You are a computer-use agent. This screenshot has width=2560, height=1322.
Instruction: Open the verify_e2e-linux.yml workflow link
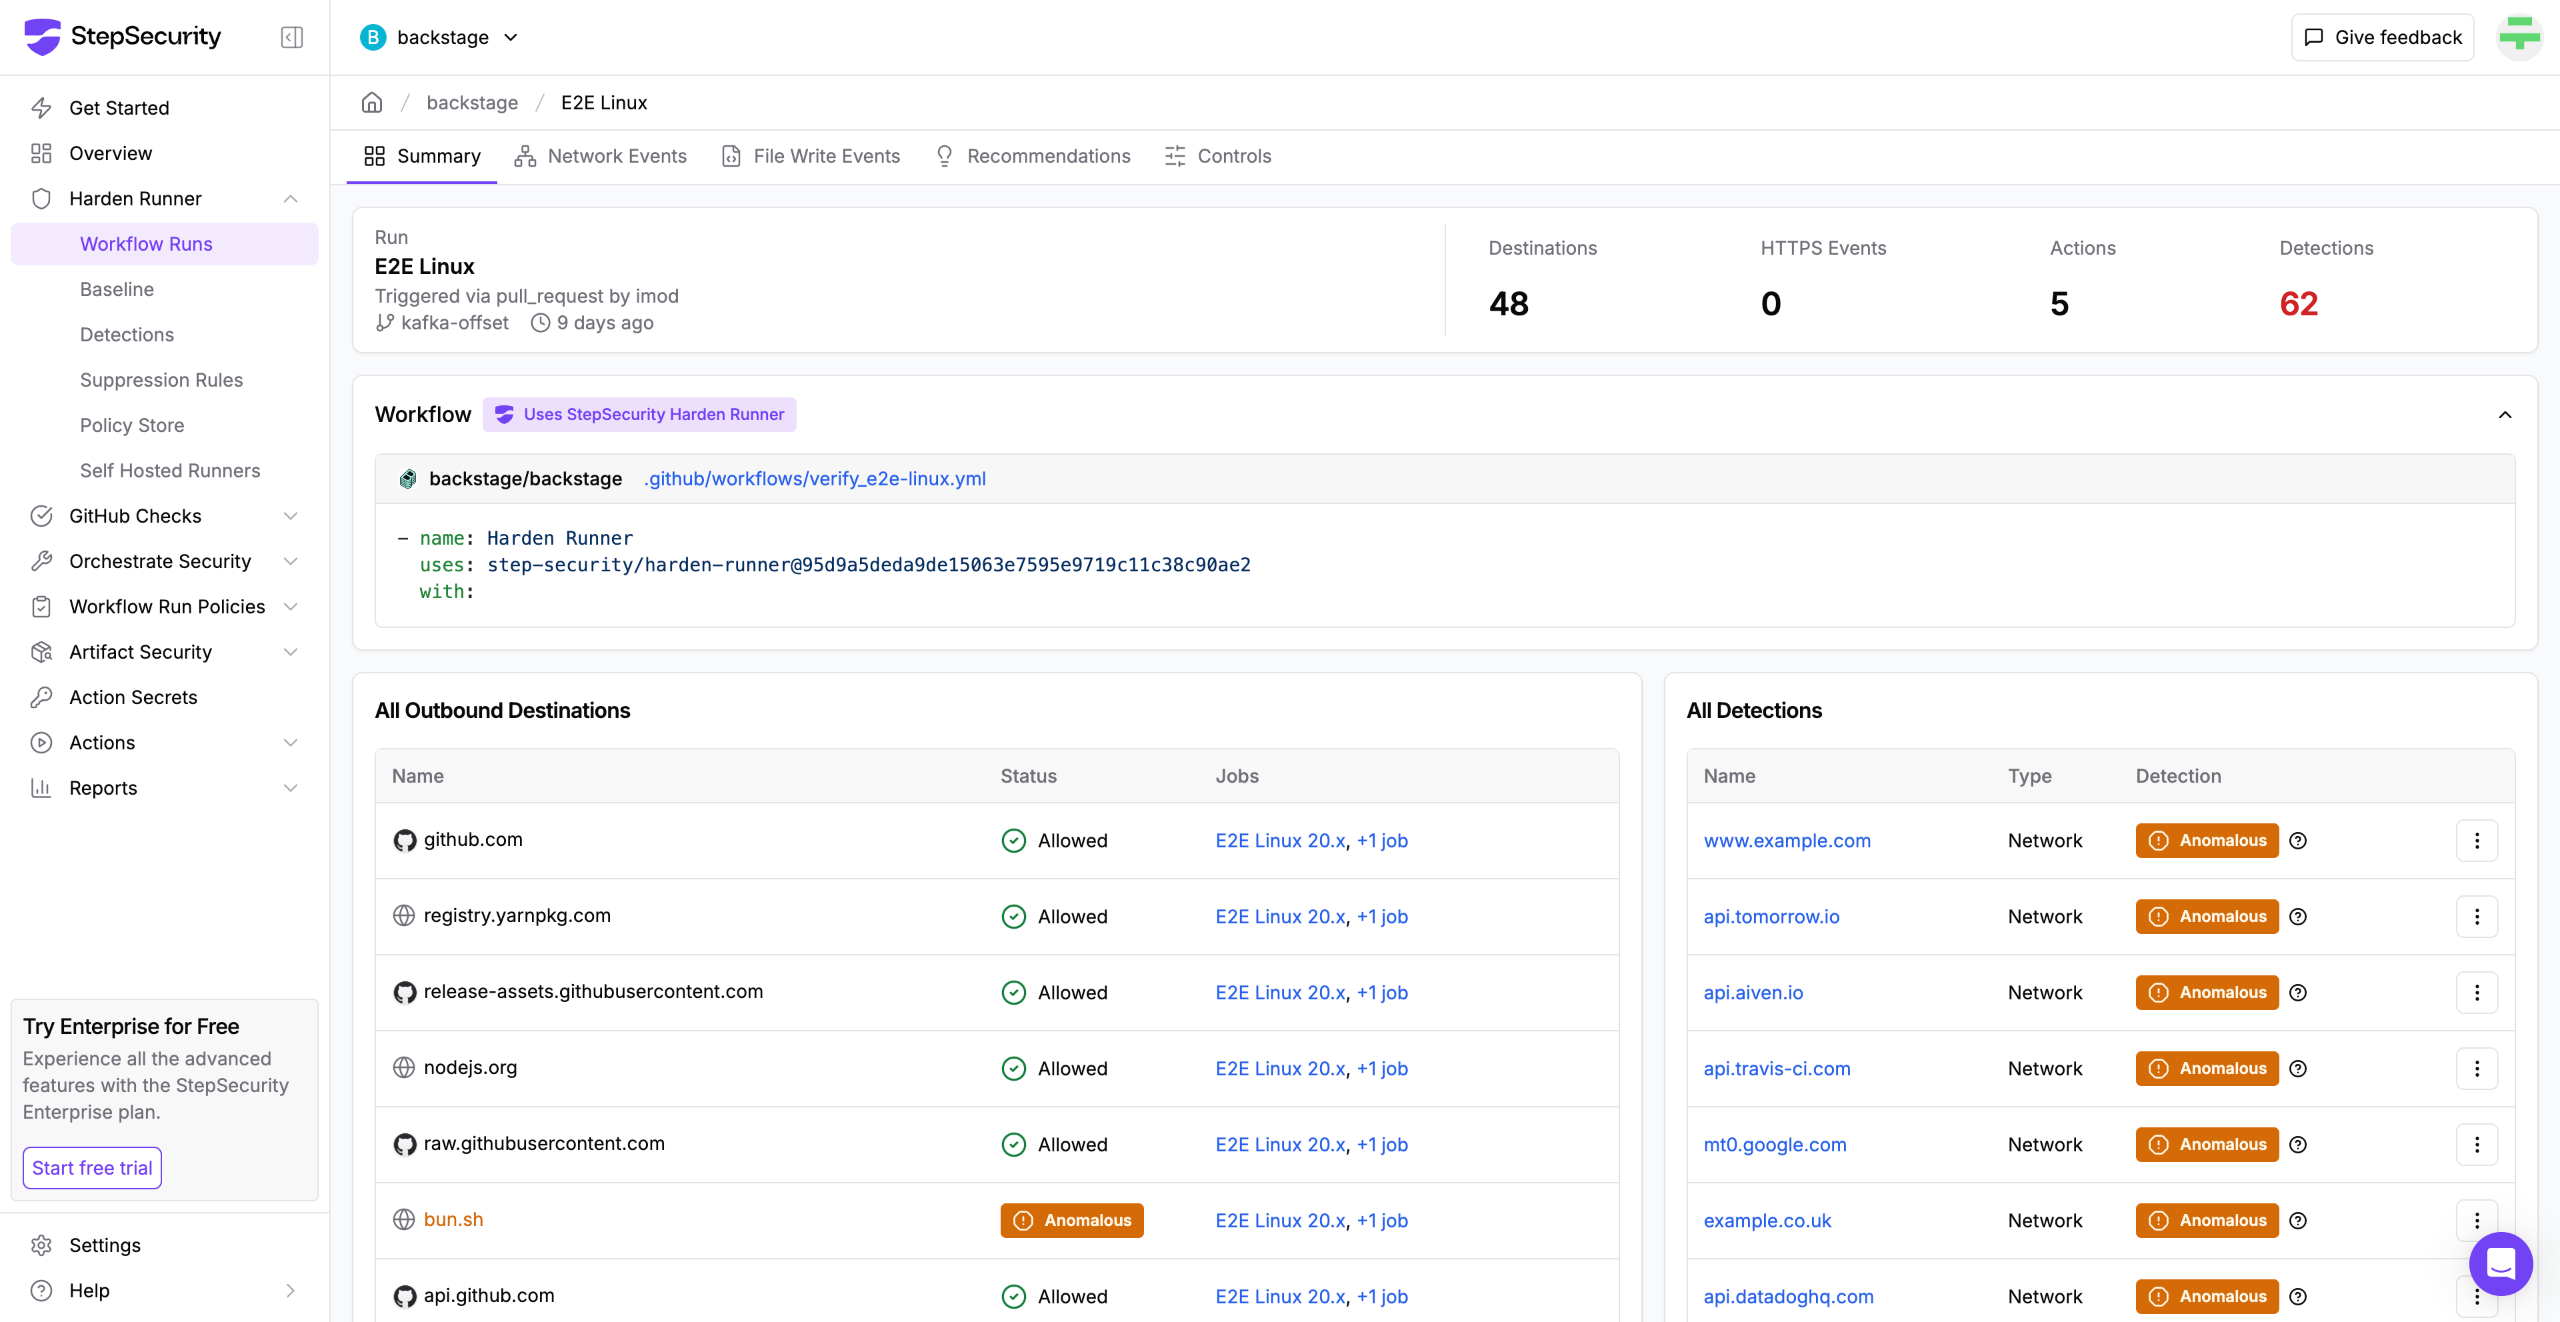pyautogui.click(x=815, y=478)
